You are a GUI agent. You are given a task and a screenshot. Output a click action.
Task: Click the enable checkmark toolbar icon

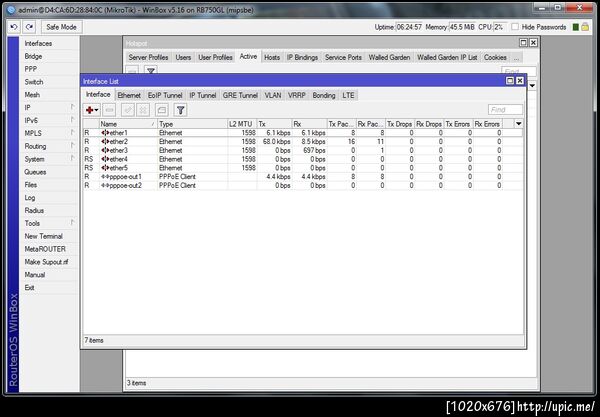tap(128, 110)
